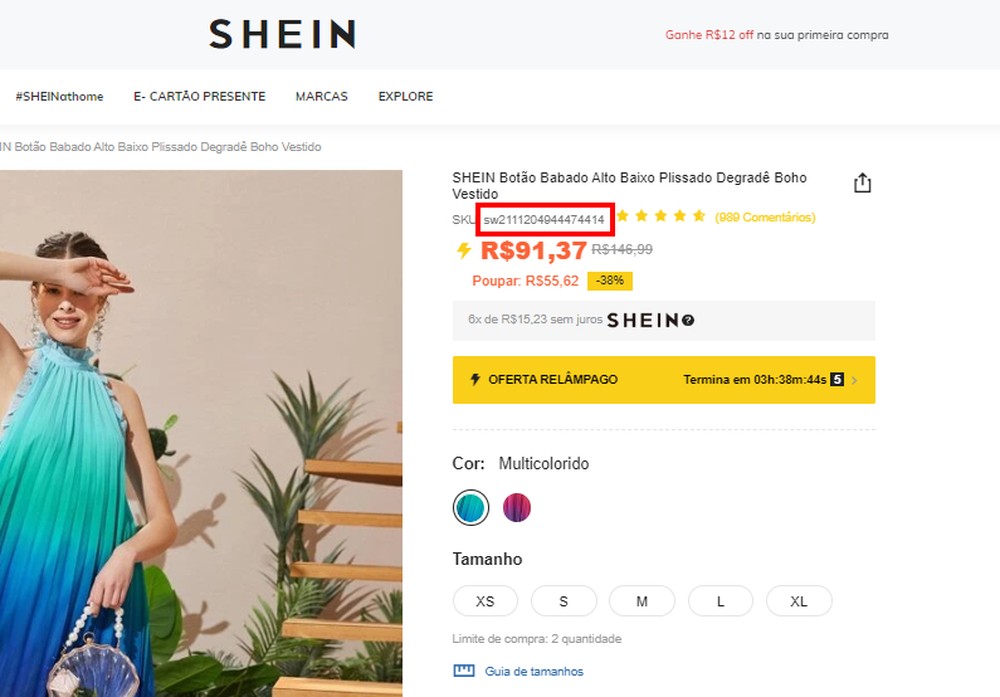Click the fifth rating star
Viewport: 1000px width, 697px height.
697,215
